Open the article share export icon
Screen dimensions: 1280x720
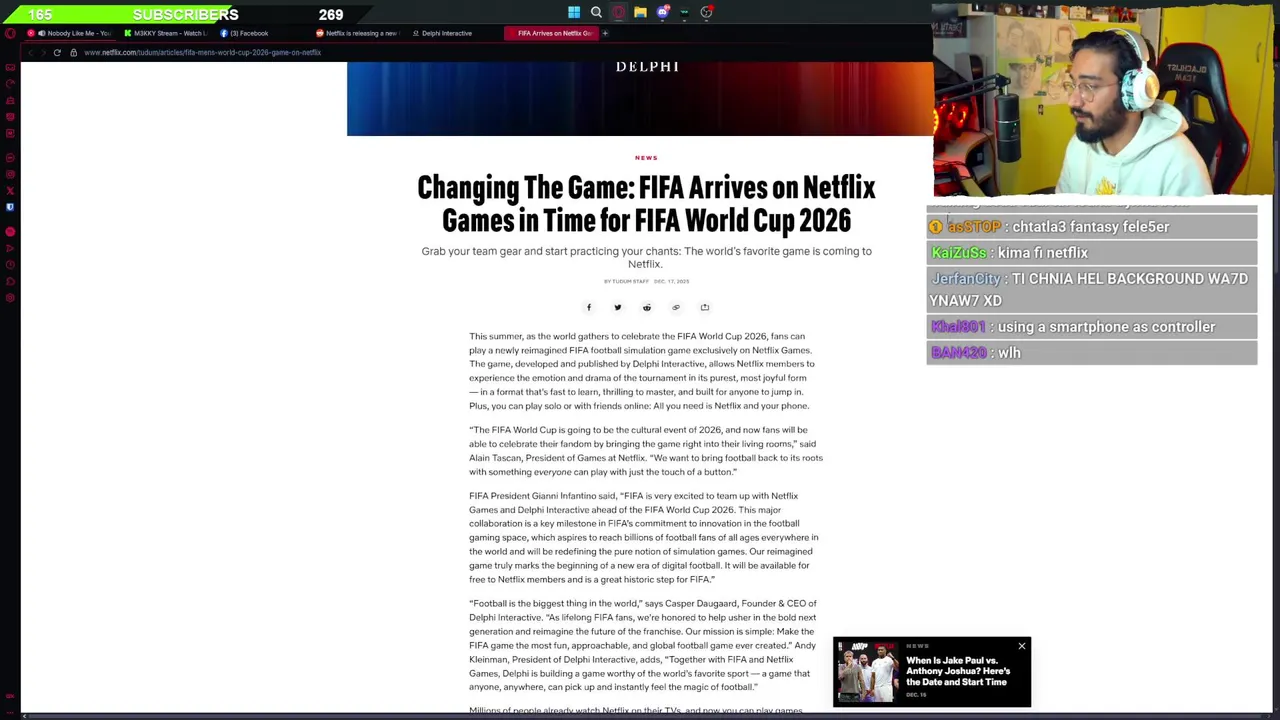coord(705,307)
